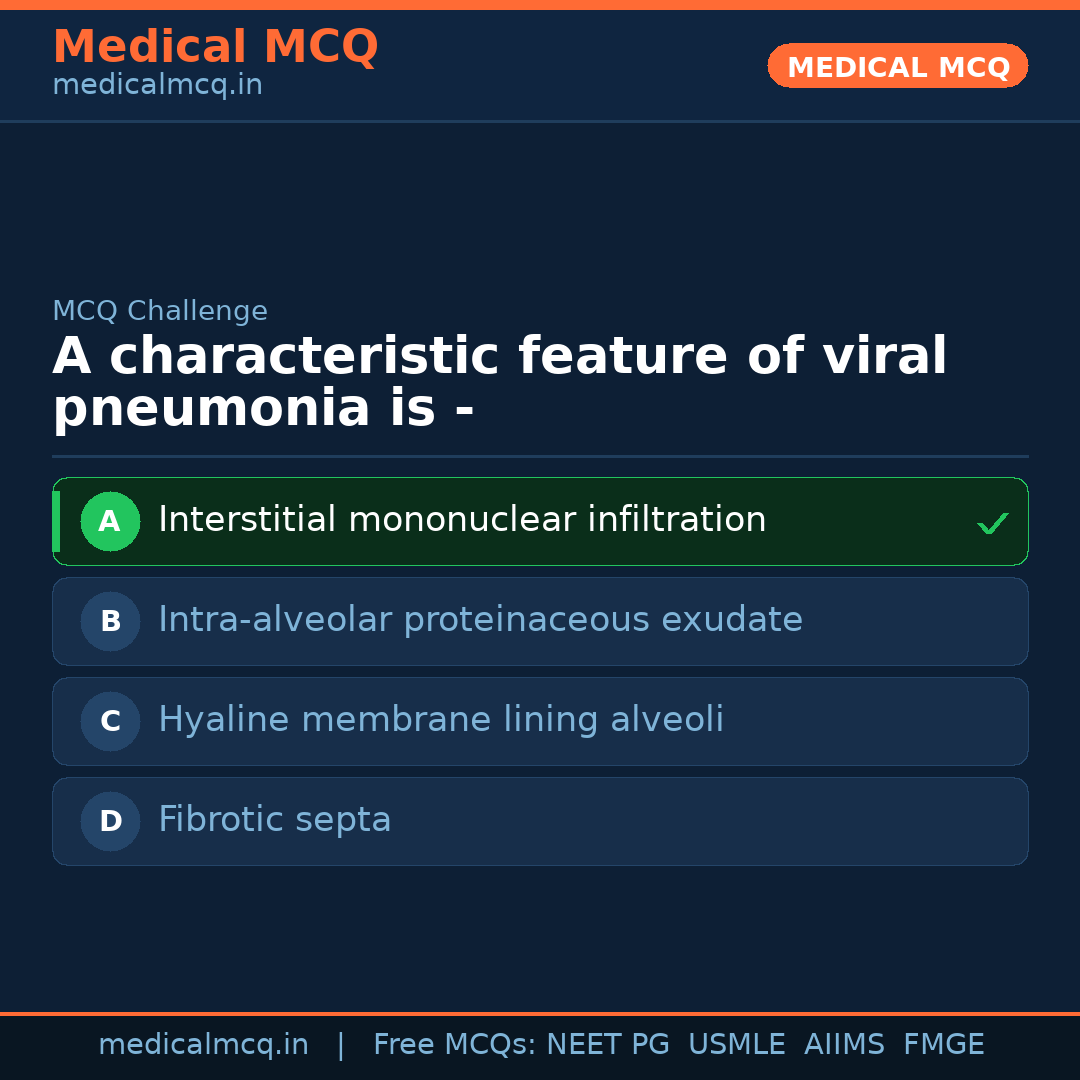This screenshot has width=1080, height=1080.
Task: Select 'FMGE' in the footer
Action: tap(944, 1045)
